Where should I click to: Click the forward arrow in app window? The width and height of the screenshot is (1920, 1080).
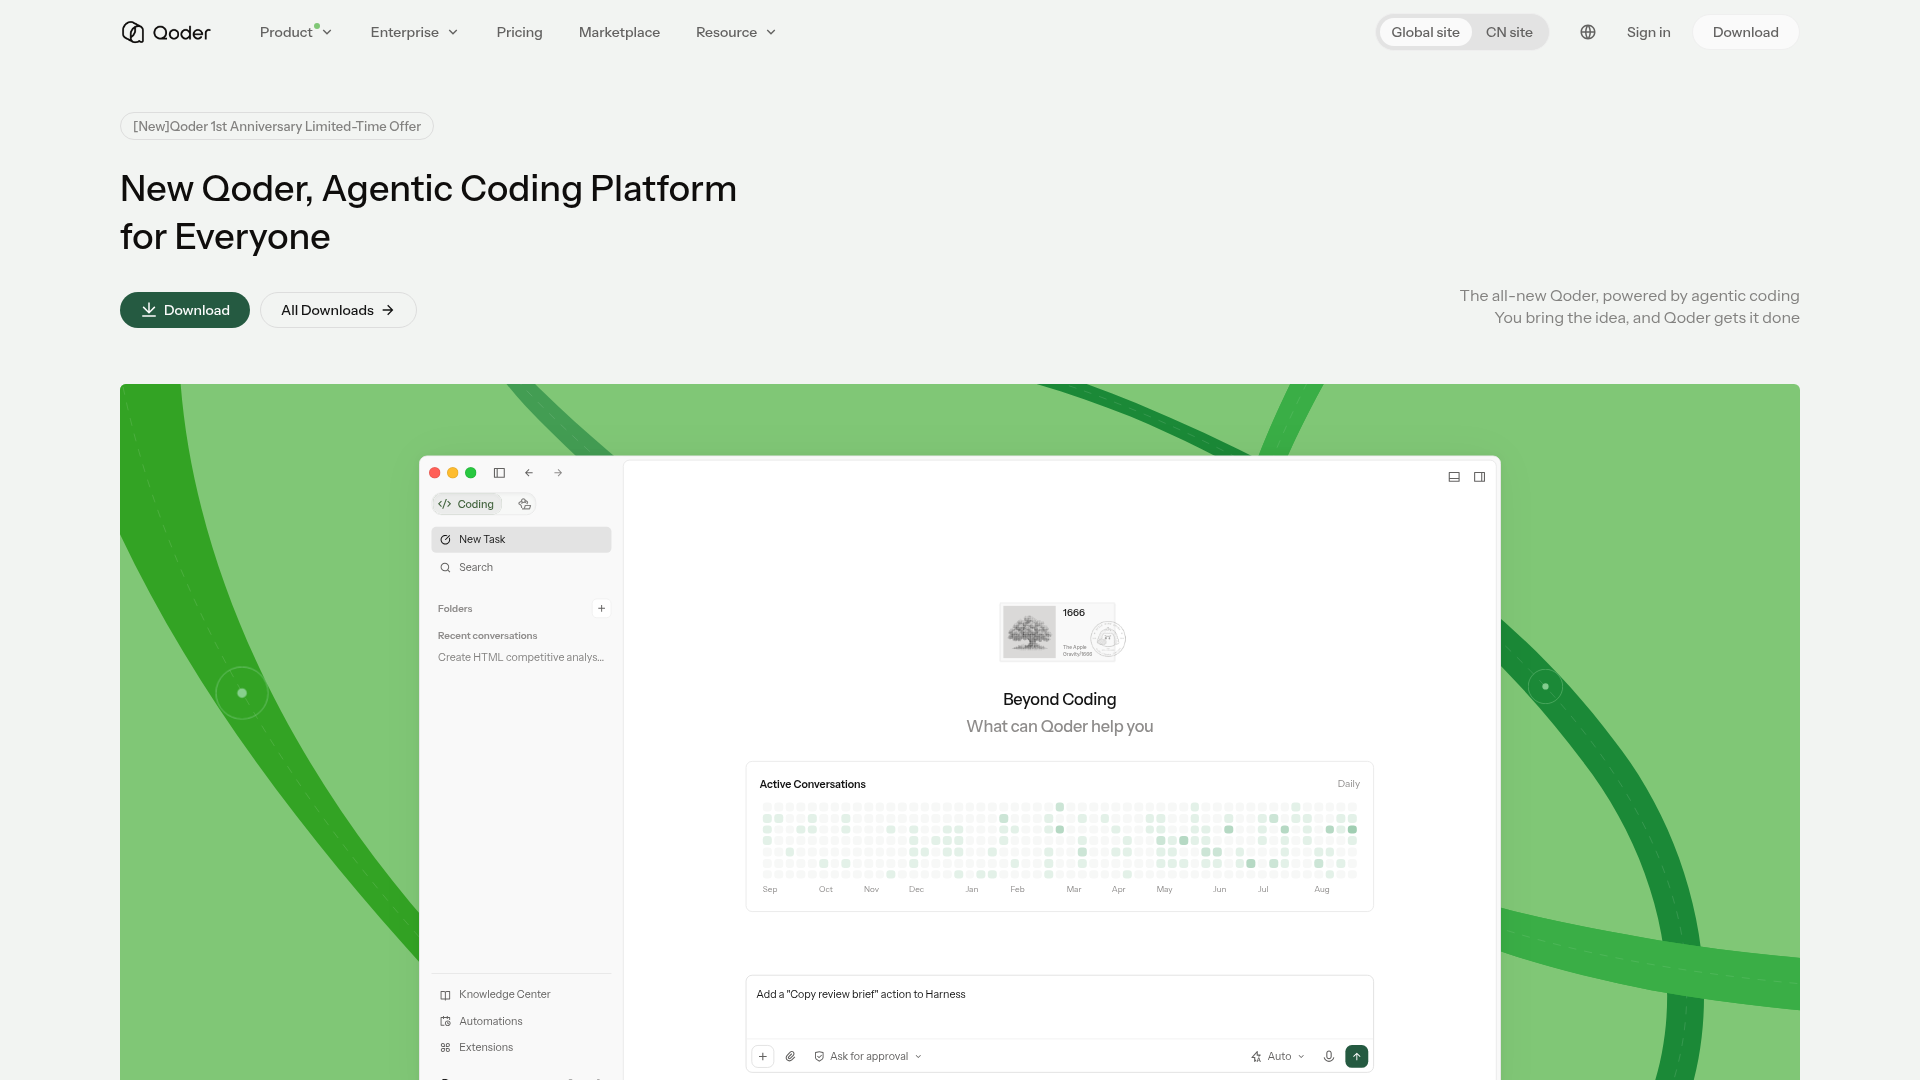[558, 473]
